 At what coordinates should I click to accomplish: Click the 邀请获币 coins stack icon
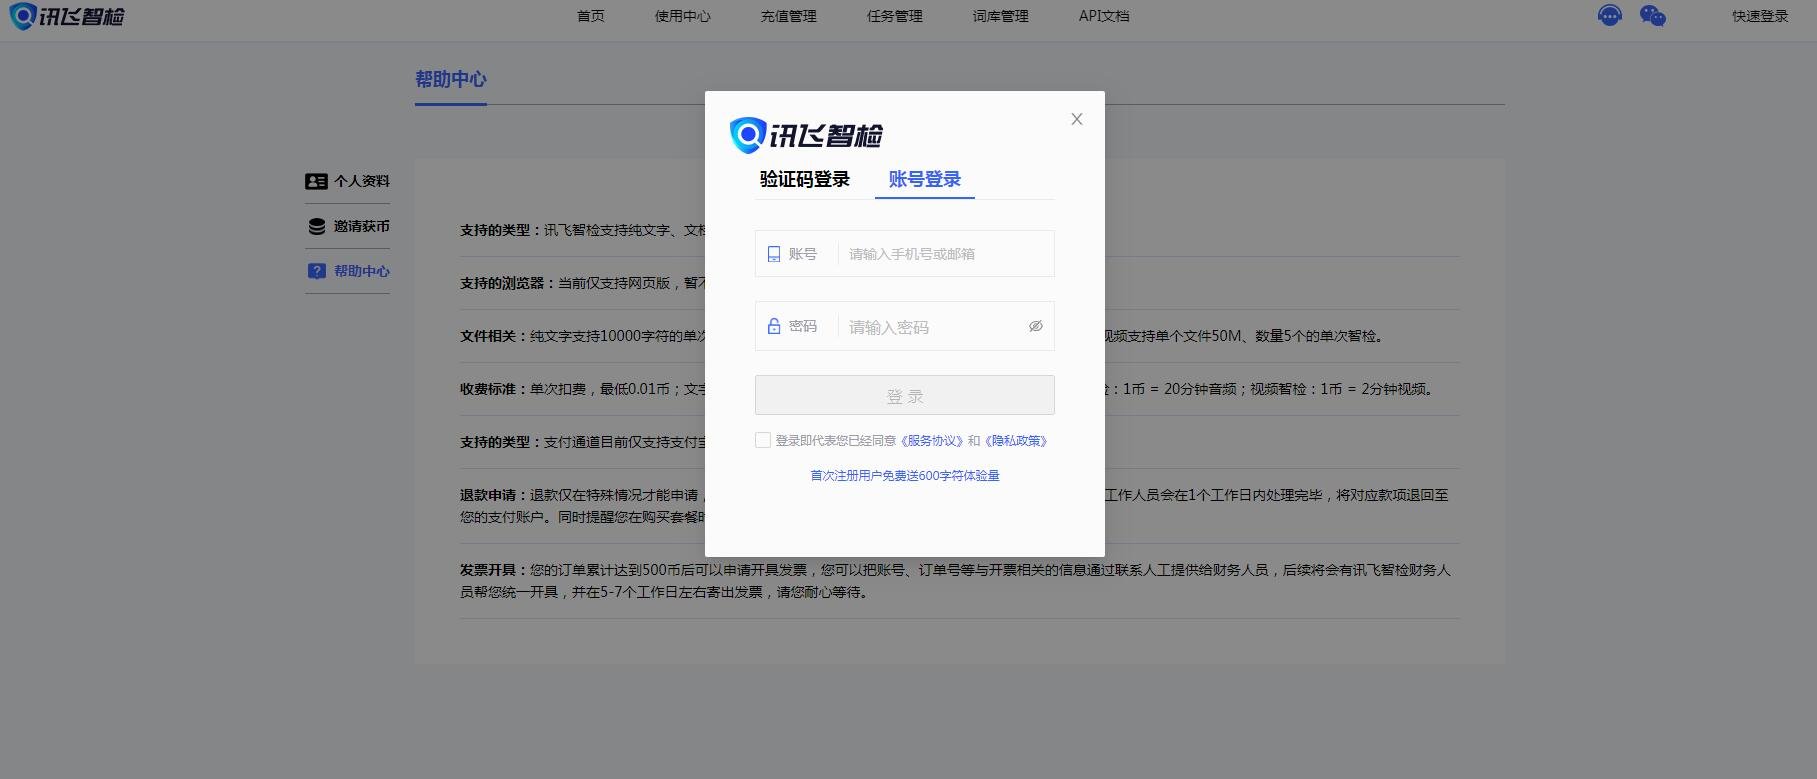[316, 226]
